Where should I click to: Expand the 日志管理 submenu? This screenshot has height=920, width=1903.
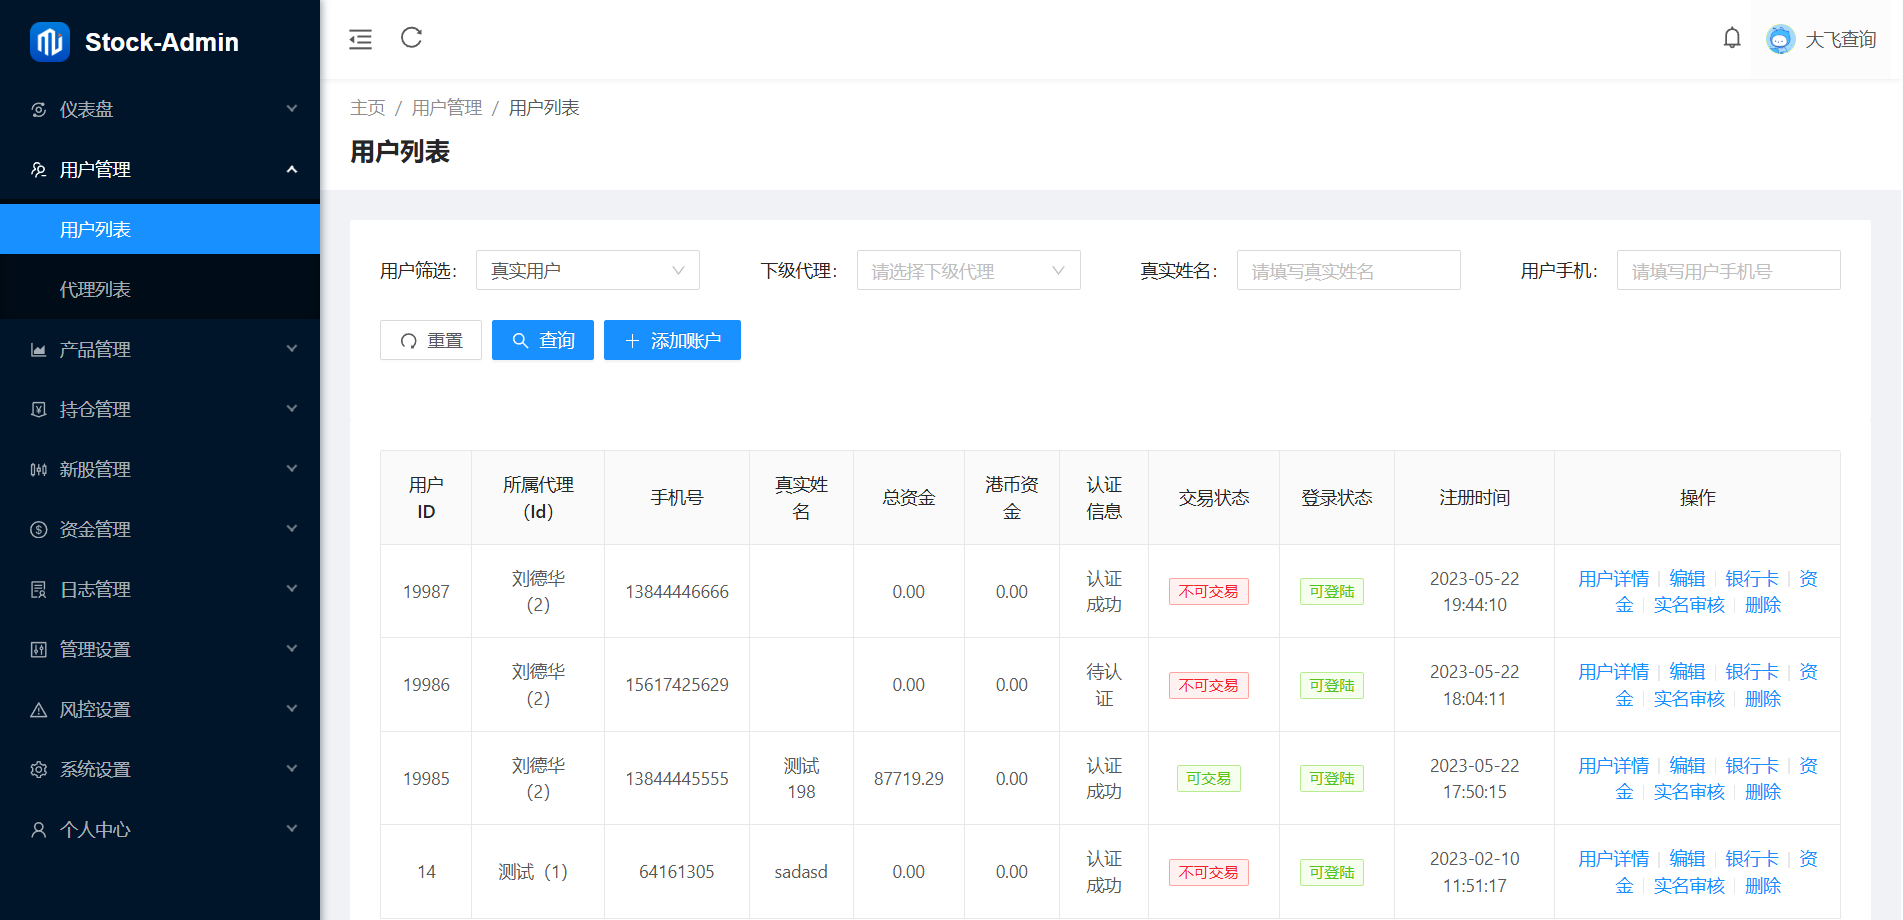(x=160, y=590)
